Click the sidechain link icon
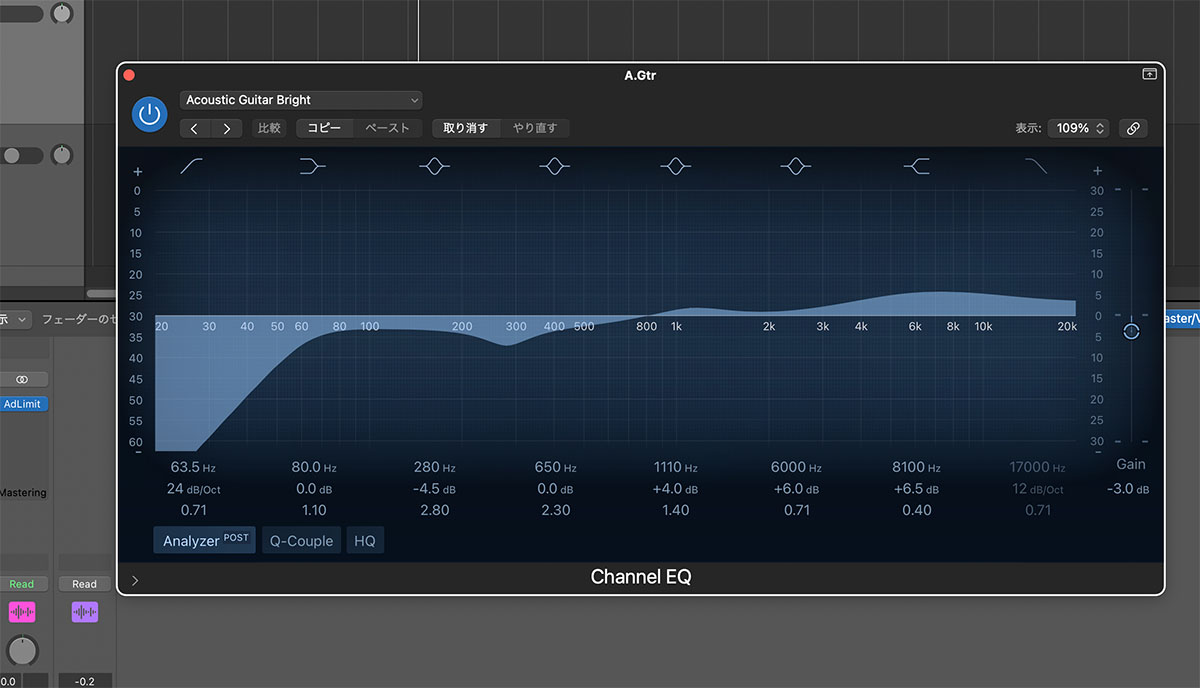1200x688 pixels. pos(1133,128)
